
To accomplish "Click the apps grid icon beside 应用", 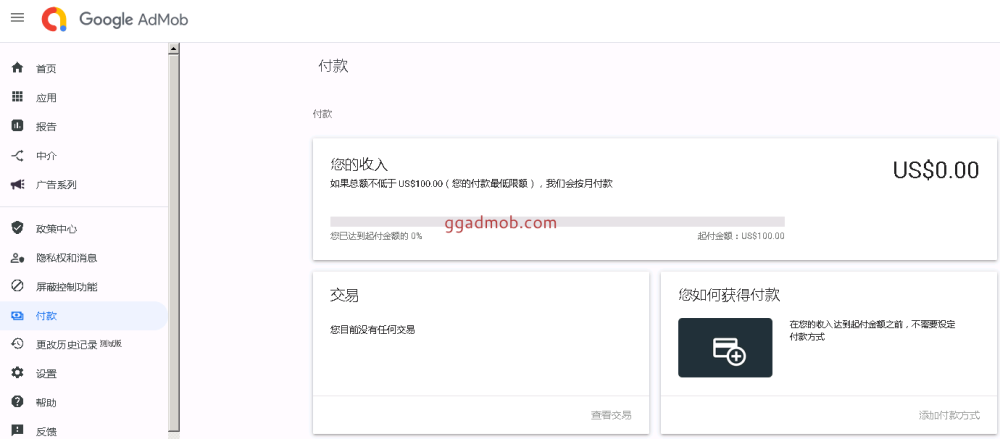I will pyautogui.click(x=18, y=97).
